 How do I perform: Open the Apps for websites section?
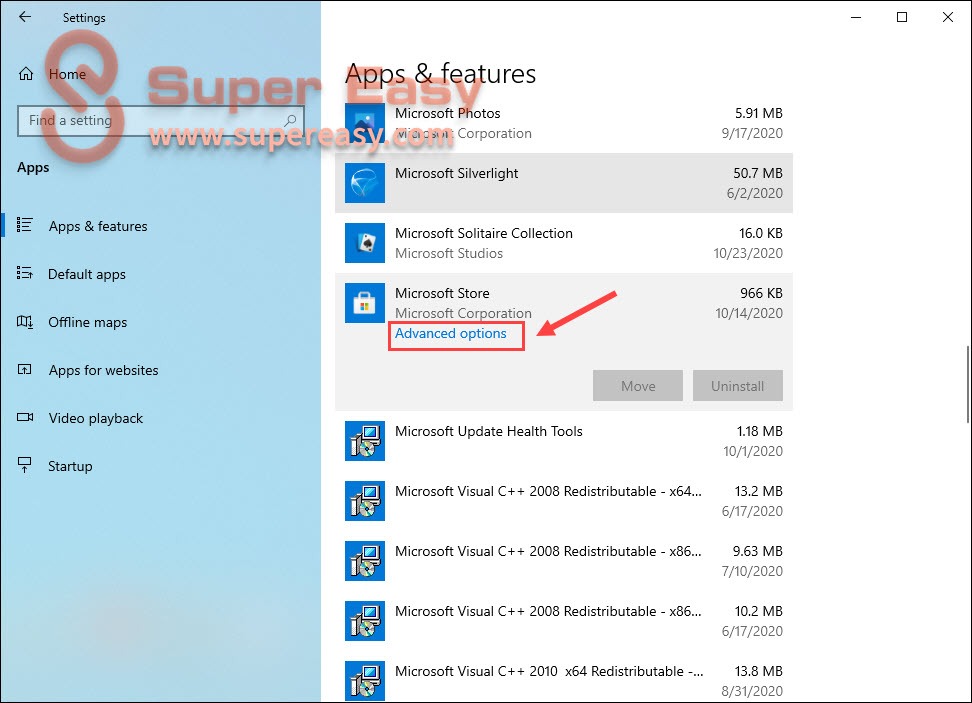point(104,370)
